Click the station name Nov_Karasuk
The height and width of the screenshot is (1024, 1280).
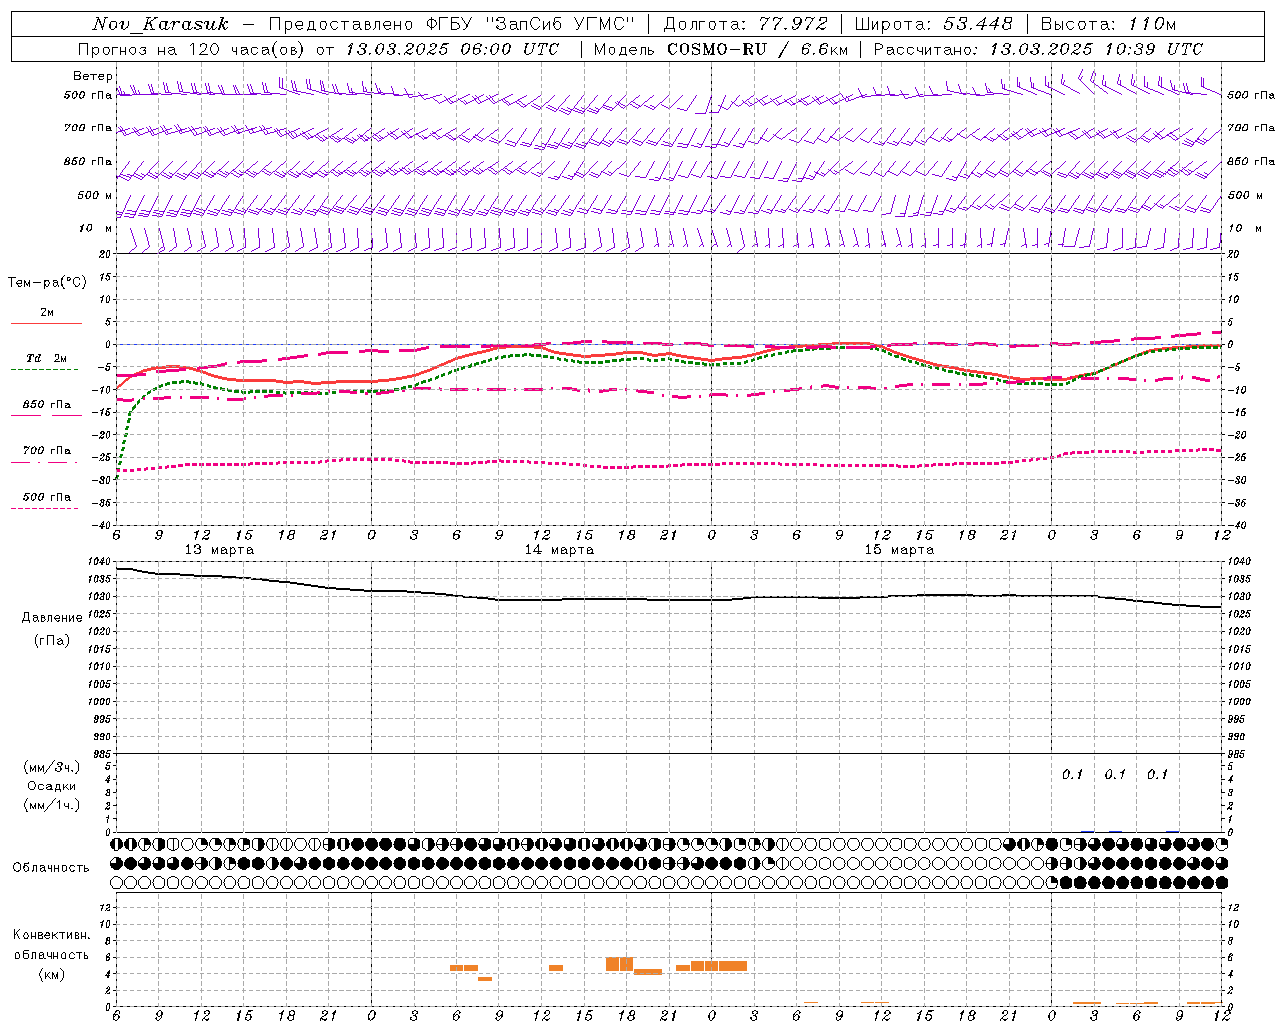pyautogui.click(x=160, y=24)
